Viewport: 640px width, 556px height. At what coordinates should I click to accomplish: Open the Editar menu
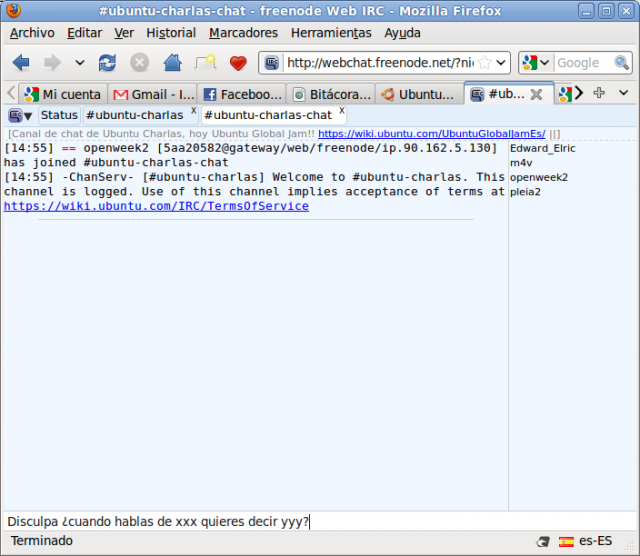pos(84,33)
